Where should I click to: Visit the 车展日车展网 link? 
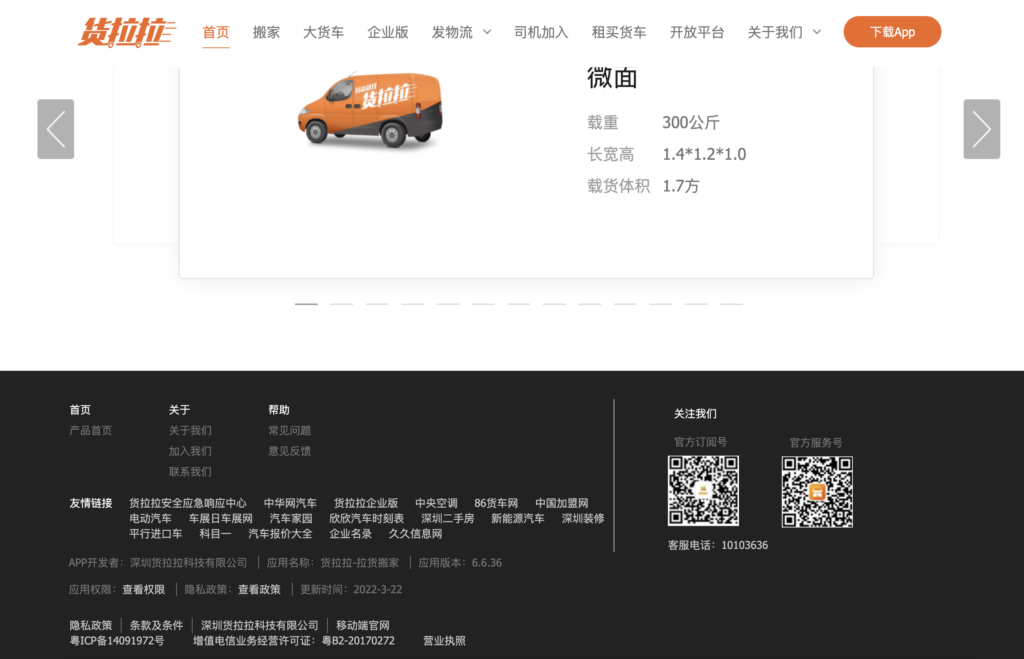pos(221,519)
